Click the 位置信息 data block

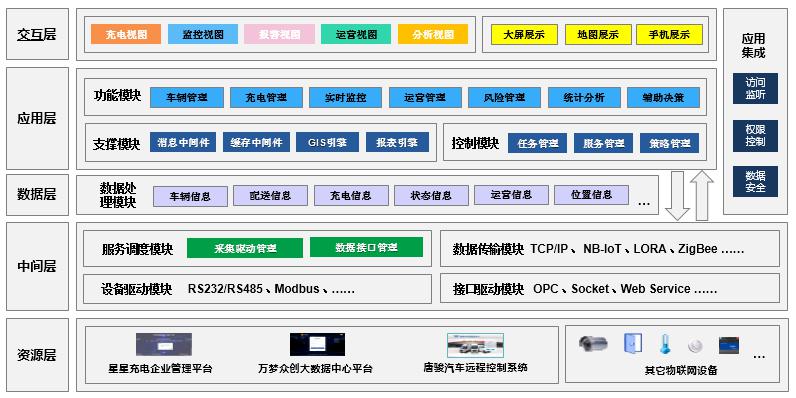point(591,195)
